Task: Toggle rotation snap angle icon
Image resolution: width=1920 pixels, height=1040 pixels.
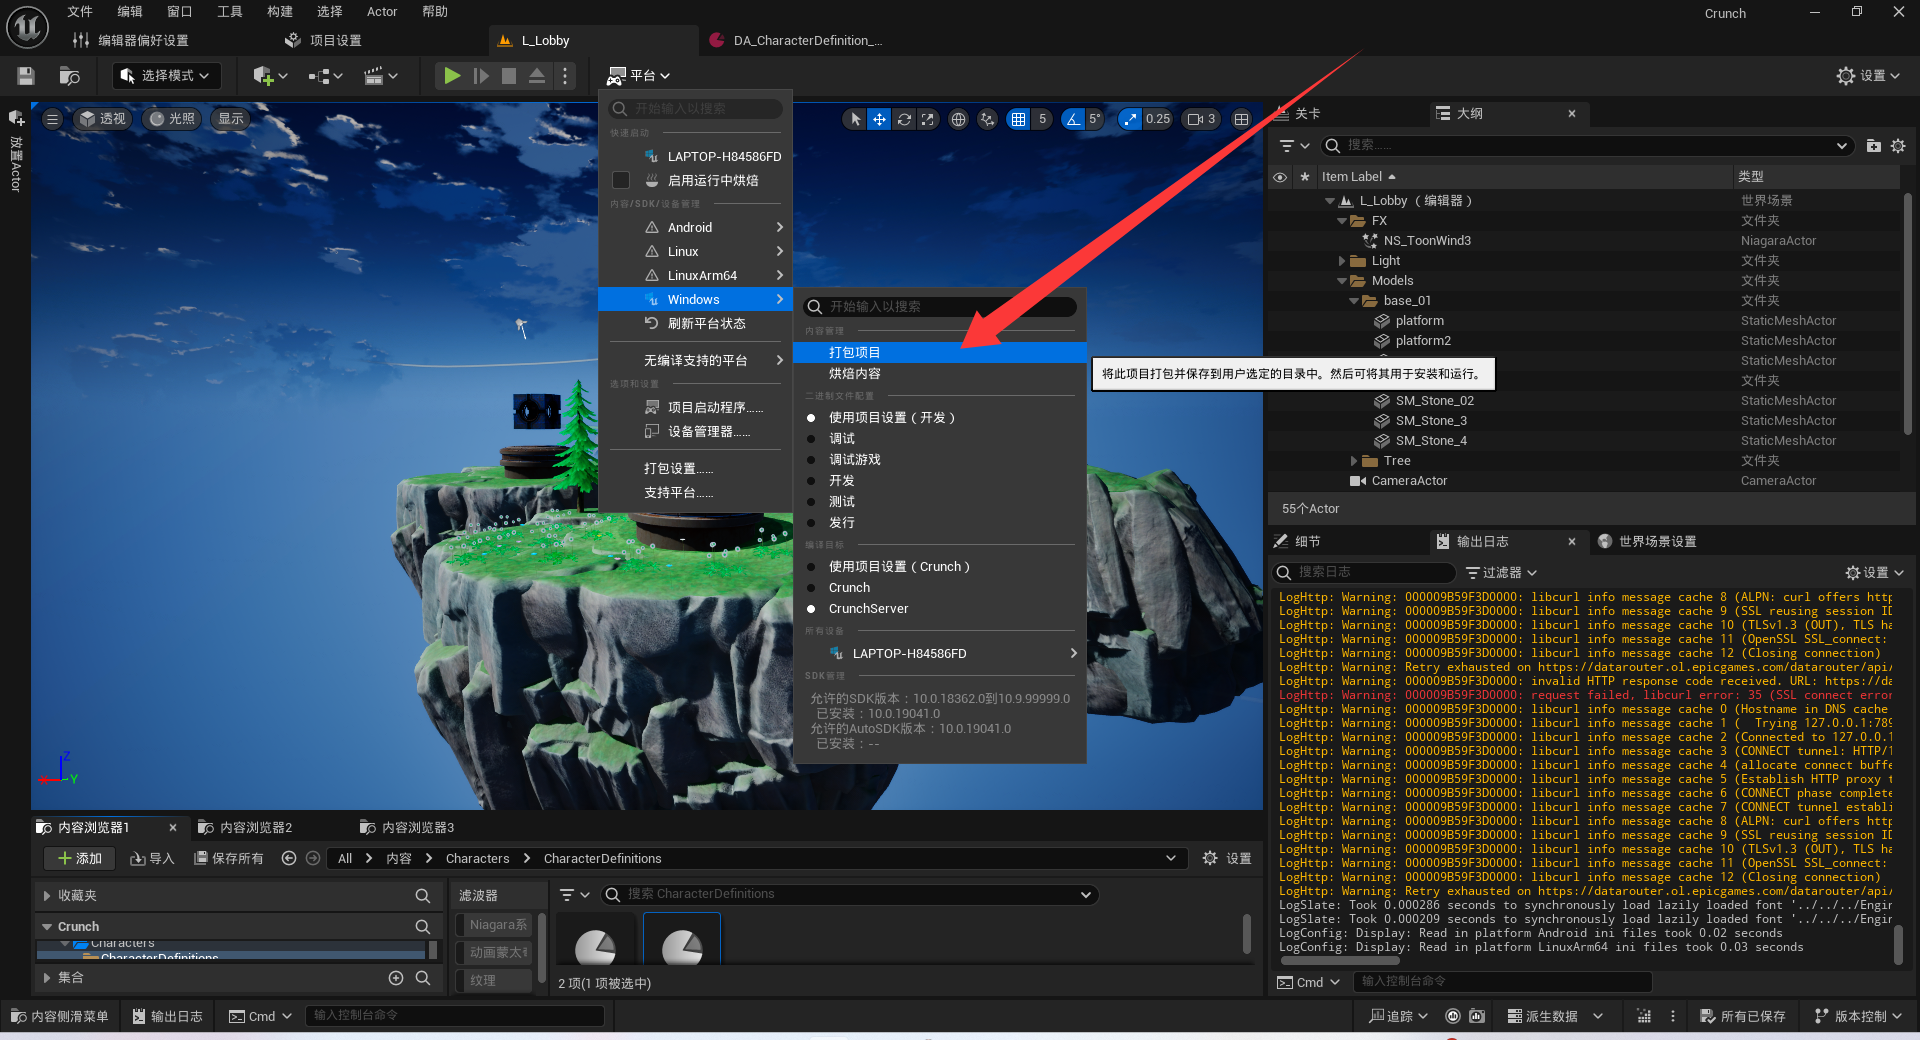Action: [1073, 119]
